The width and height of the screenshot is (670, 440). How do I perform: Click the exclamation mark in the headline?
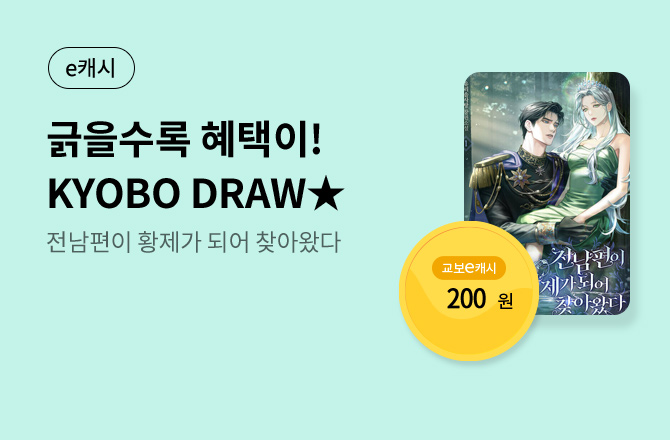tap(316, 138)
